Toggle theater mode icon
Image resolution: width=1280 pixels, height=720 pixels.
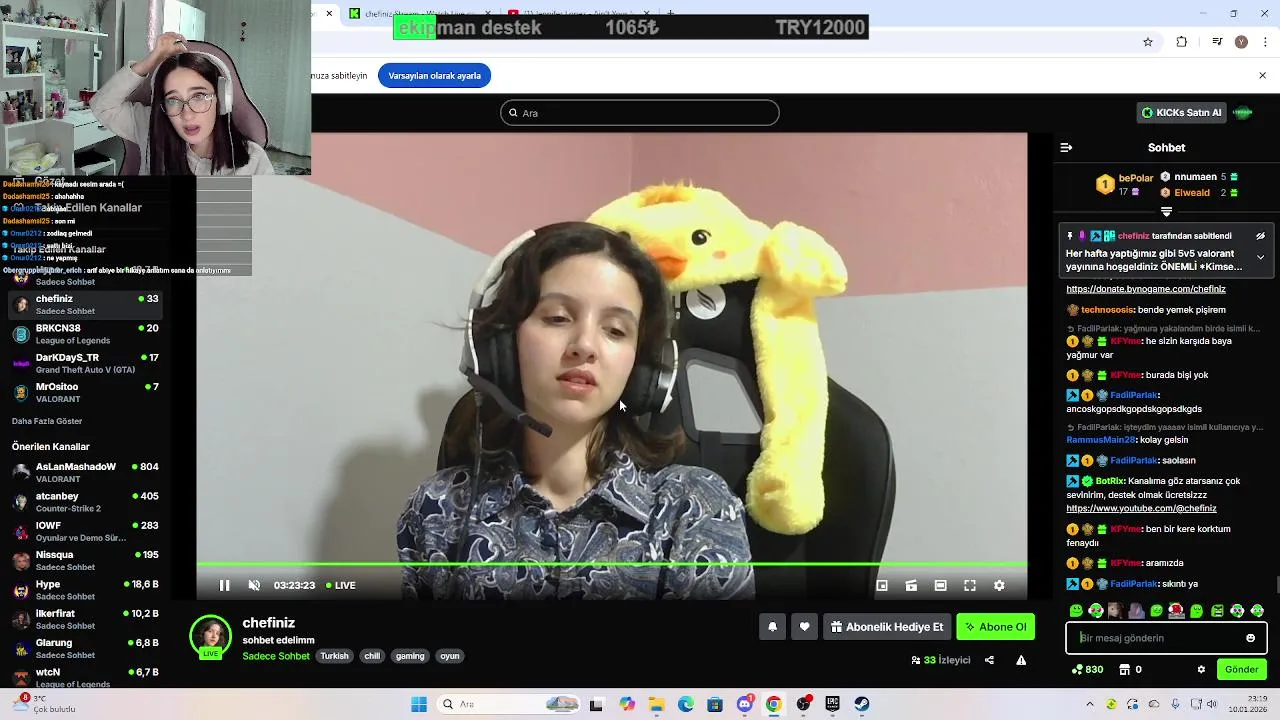point(940,586)
